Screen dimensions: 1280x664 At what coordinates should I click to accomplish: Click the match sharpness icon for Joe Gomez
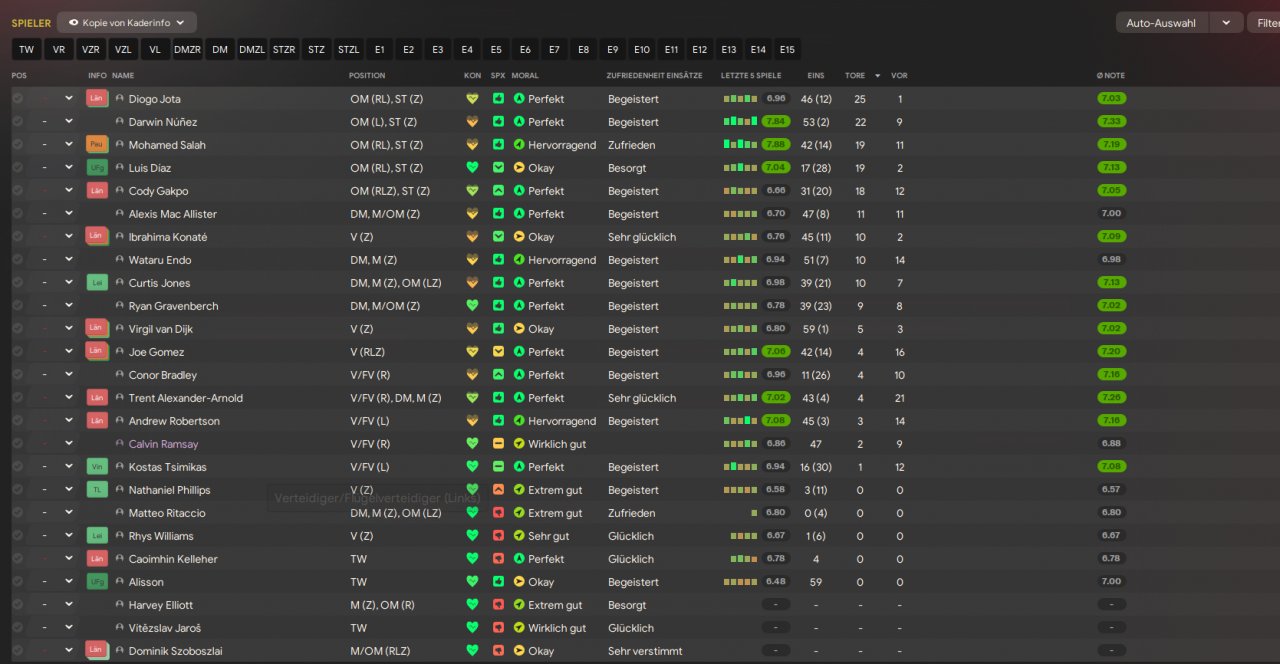pyautogui.click(x=498, y=352)
